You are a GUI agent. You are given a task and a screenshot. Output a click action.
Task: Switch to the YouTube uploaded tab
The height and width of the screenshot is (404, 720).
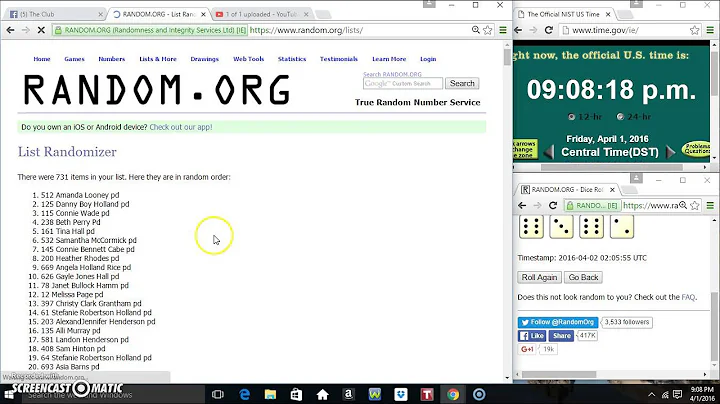point(262,14)
